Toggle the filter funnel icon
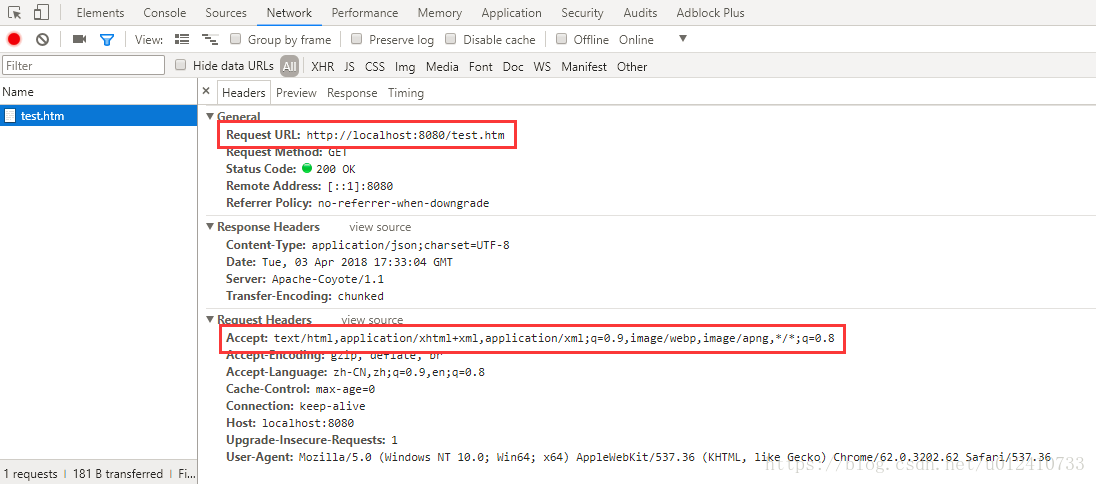 [x=106, y=39]
